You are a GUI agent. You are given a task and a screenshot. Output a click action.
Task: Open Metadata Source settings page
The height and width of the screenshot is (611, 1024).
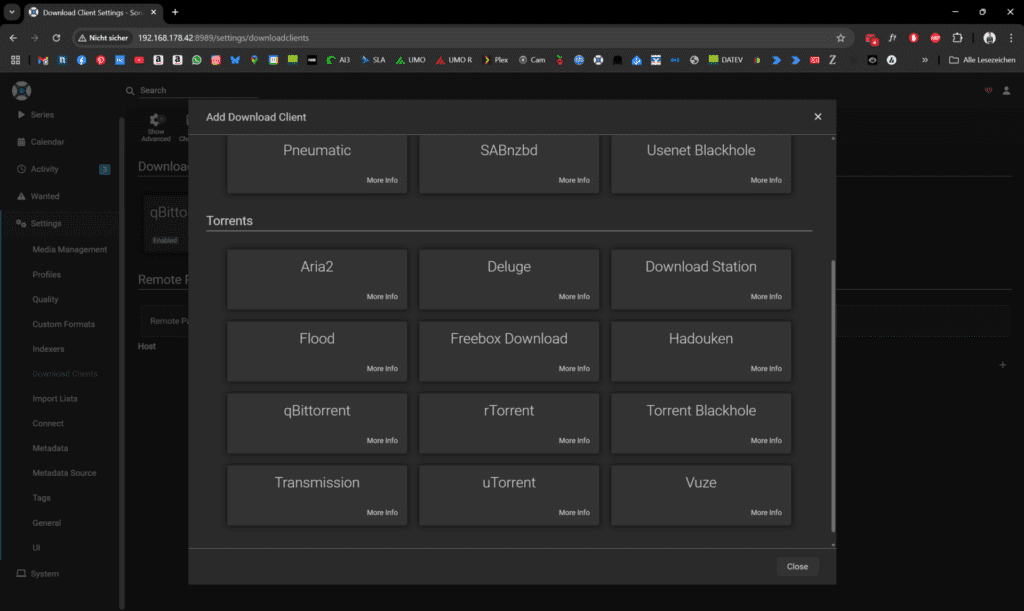tap(64, 473)
